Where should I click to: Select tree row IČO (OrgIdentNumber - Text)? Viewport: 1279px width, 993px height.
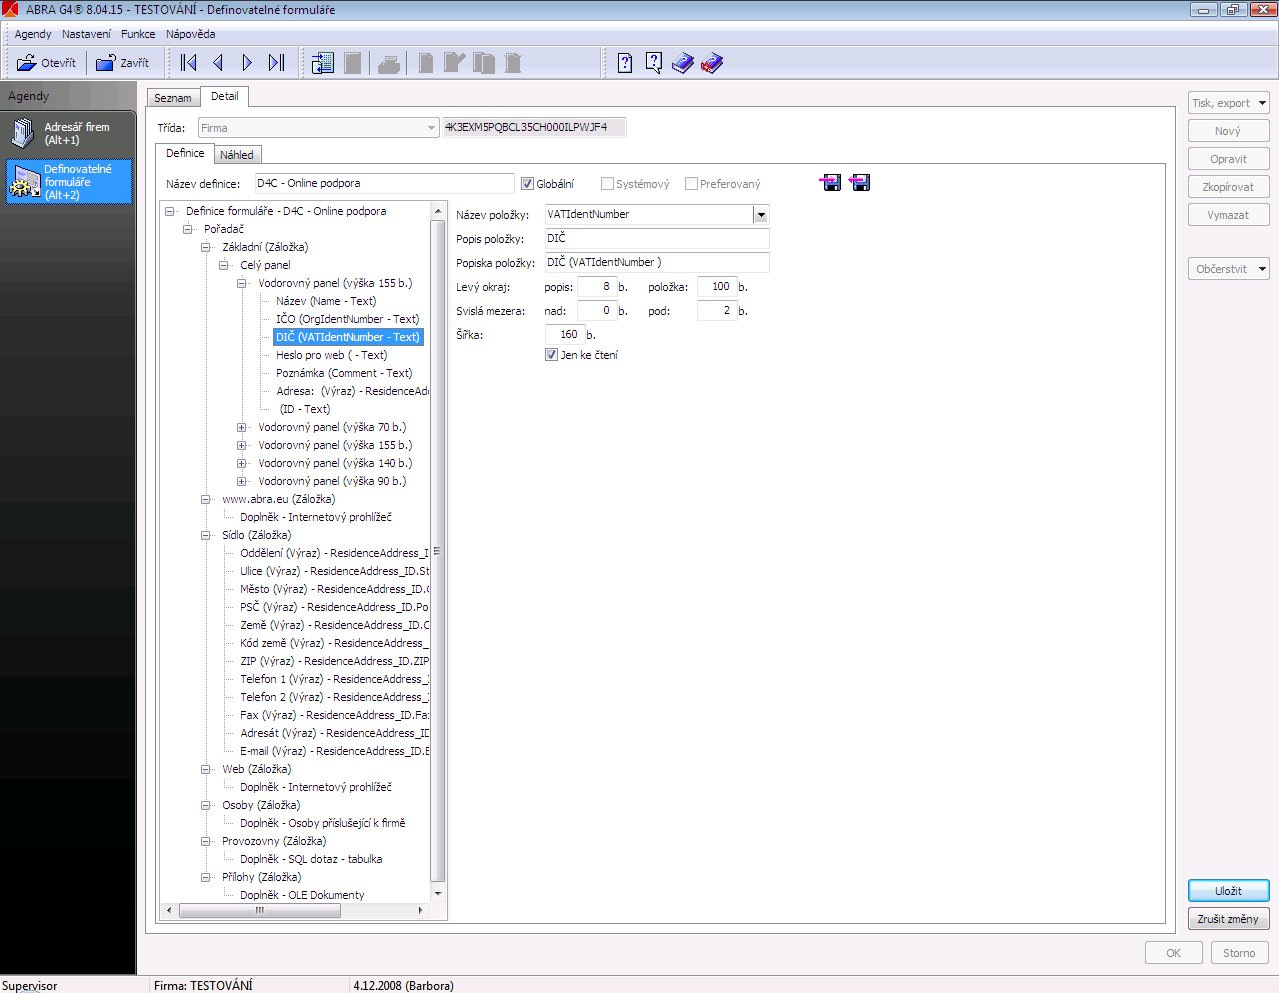[x=347, y=319]
